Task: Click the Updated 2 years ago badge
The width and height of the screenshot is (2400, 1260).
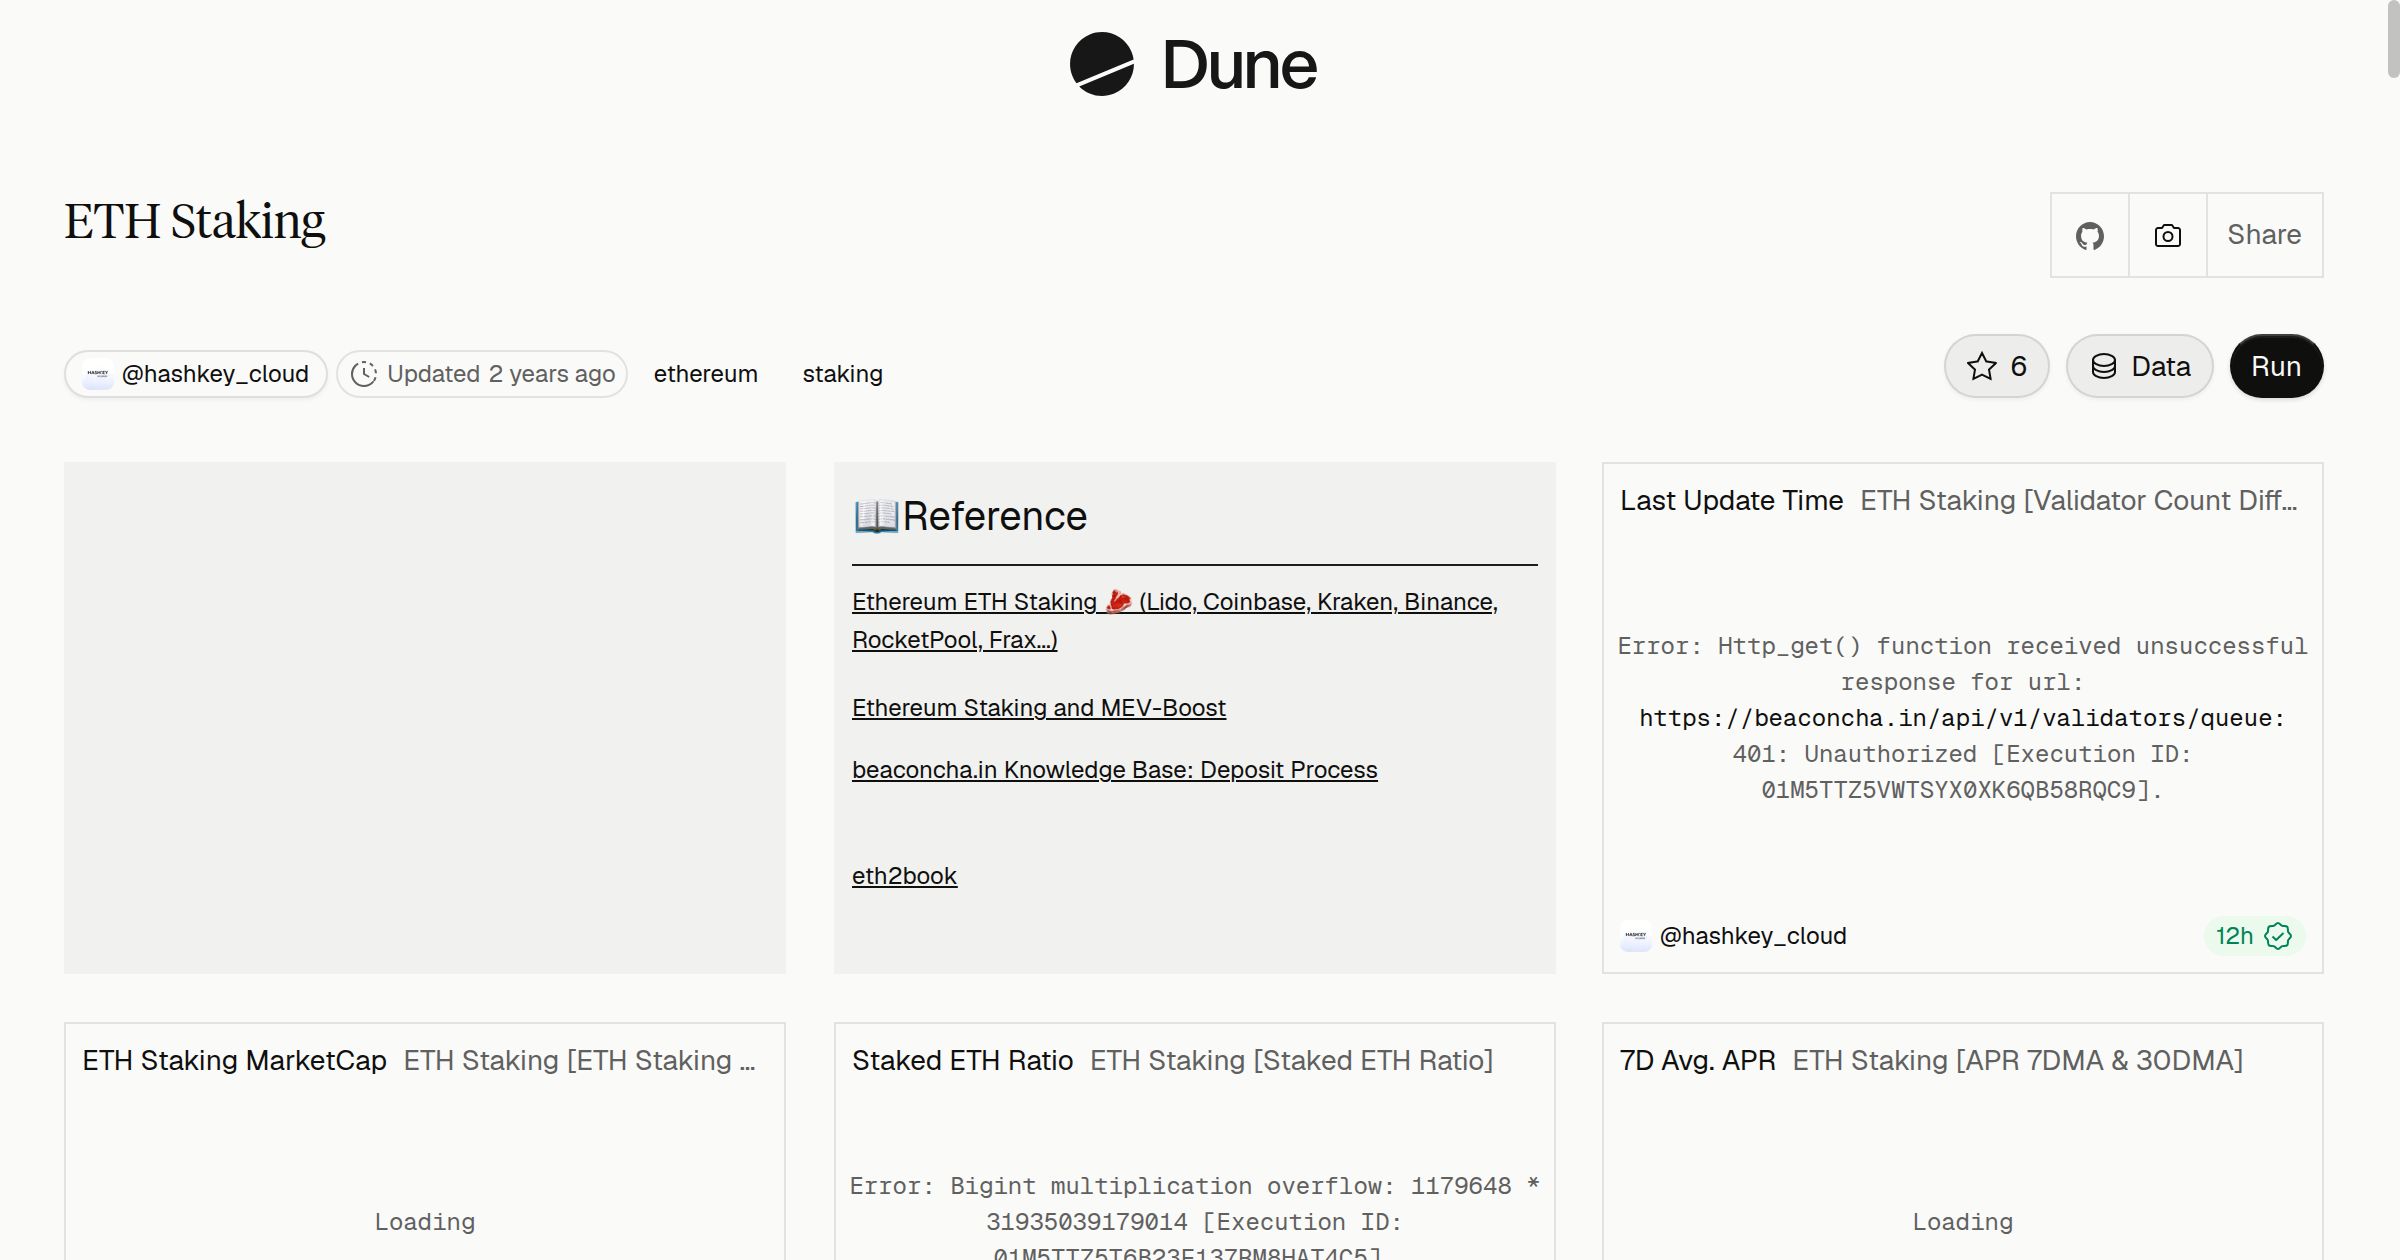Action: [x=482, y=374]
